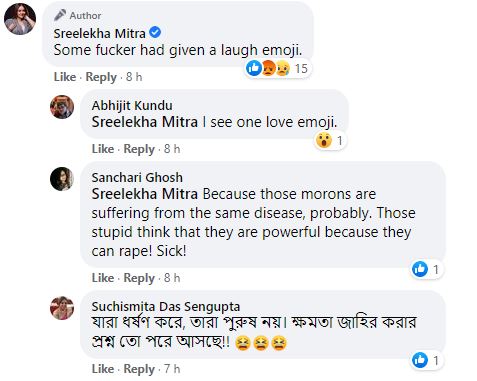Open the Sanchari Ghosh name link
Screen dimensions: 477x381
(137, 177)
